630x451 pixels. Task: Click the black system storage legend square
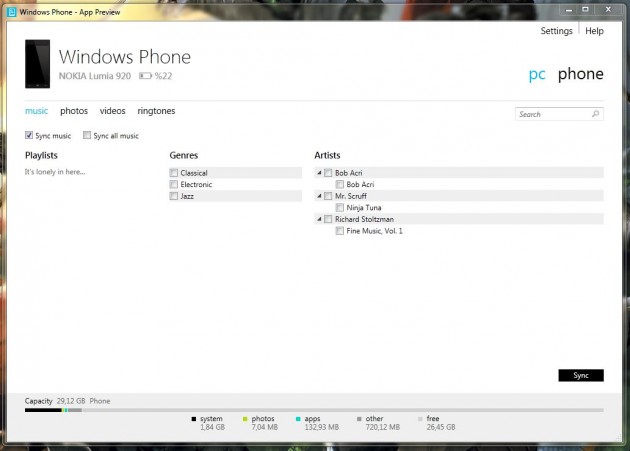pos(193,419)
